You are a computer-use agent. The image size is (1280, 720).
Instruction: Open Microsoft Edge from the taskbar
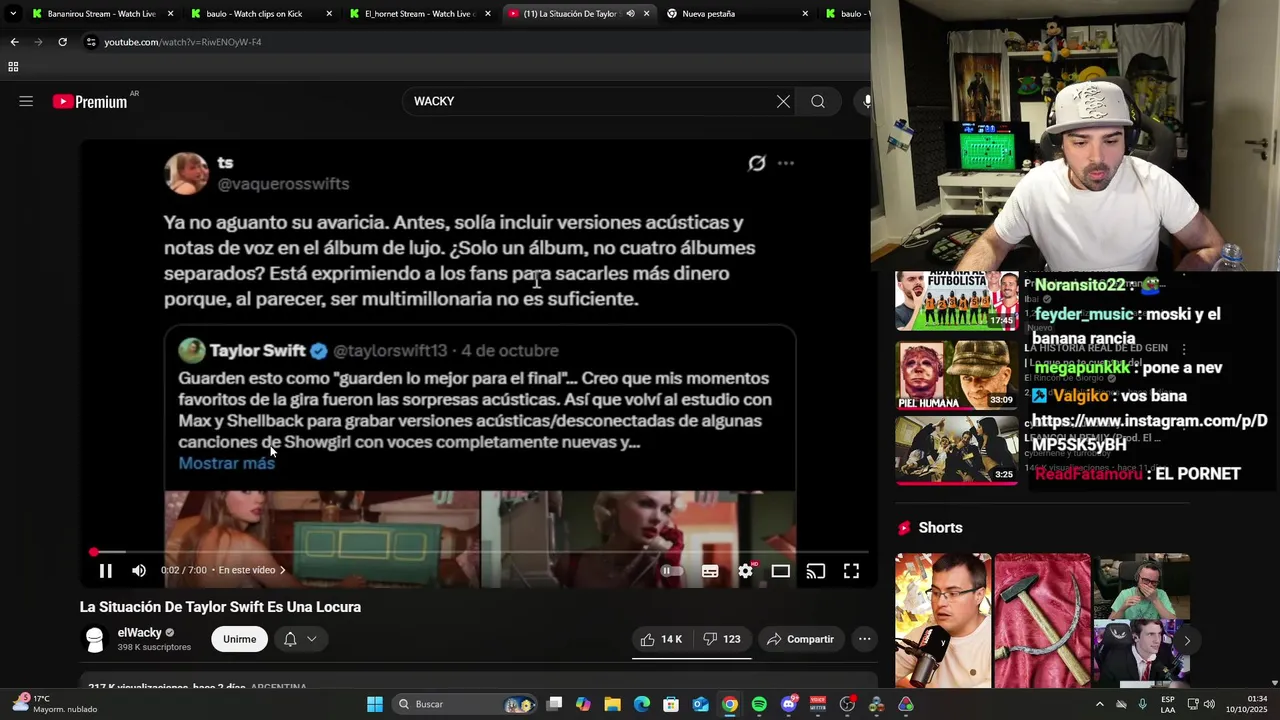point(642,704)
